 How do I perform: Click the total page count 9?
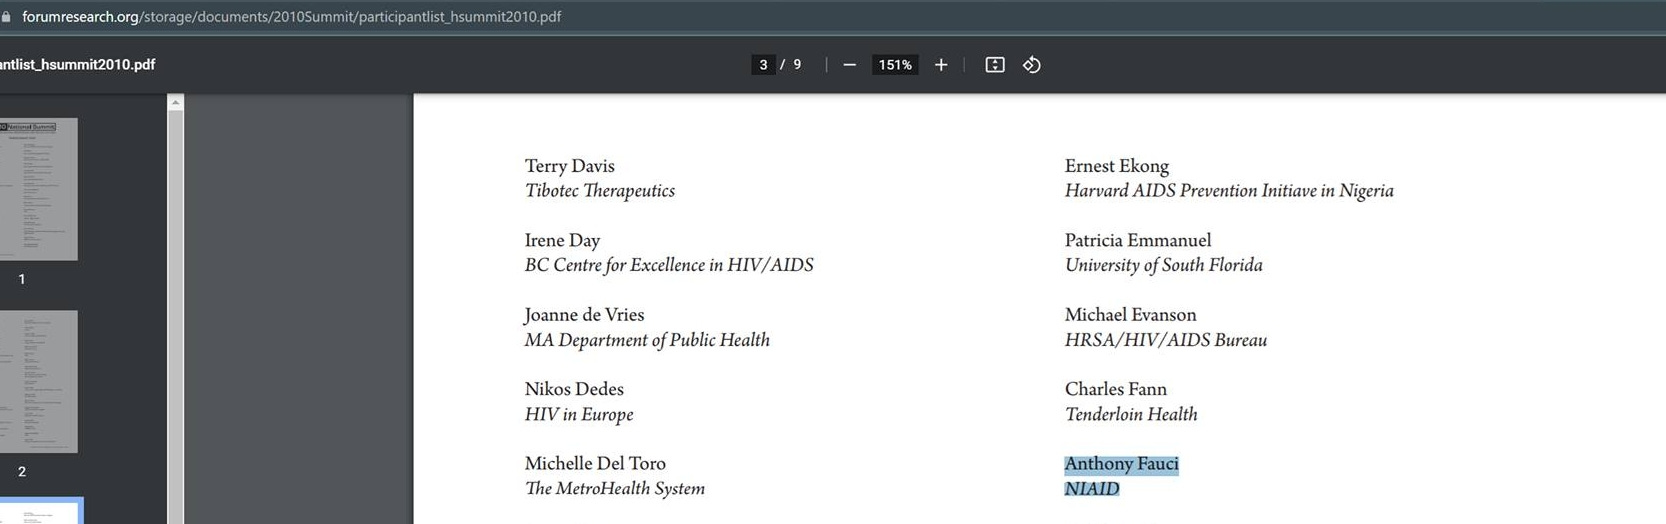pyautogui.click(x=797, y=65)
